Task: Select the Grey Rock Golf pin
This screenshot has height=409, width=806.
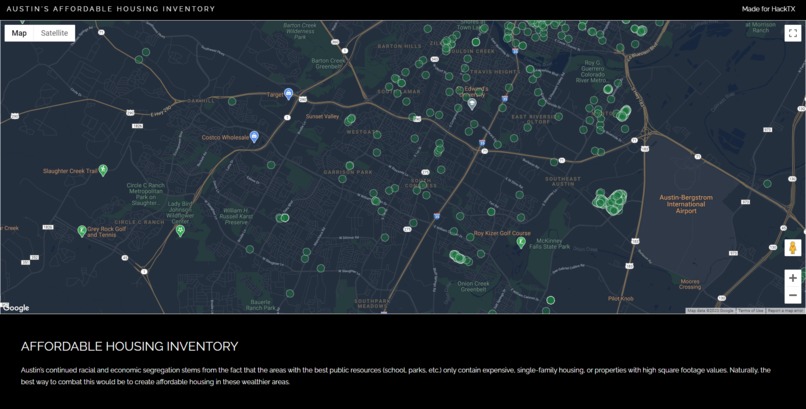Action: (81, 231)
